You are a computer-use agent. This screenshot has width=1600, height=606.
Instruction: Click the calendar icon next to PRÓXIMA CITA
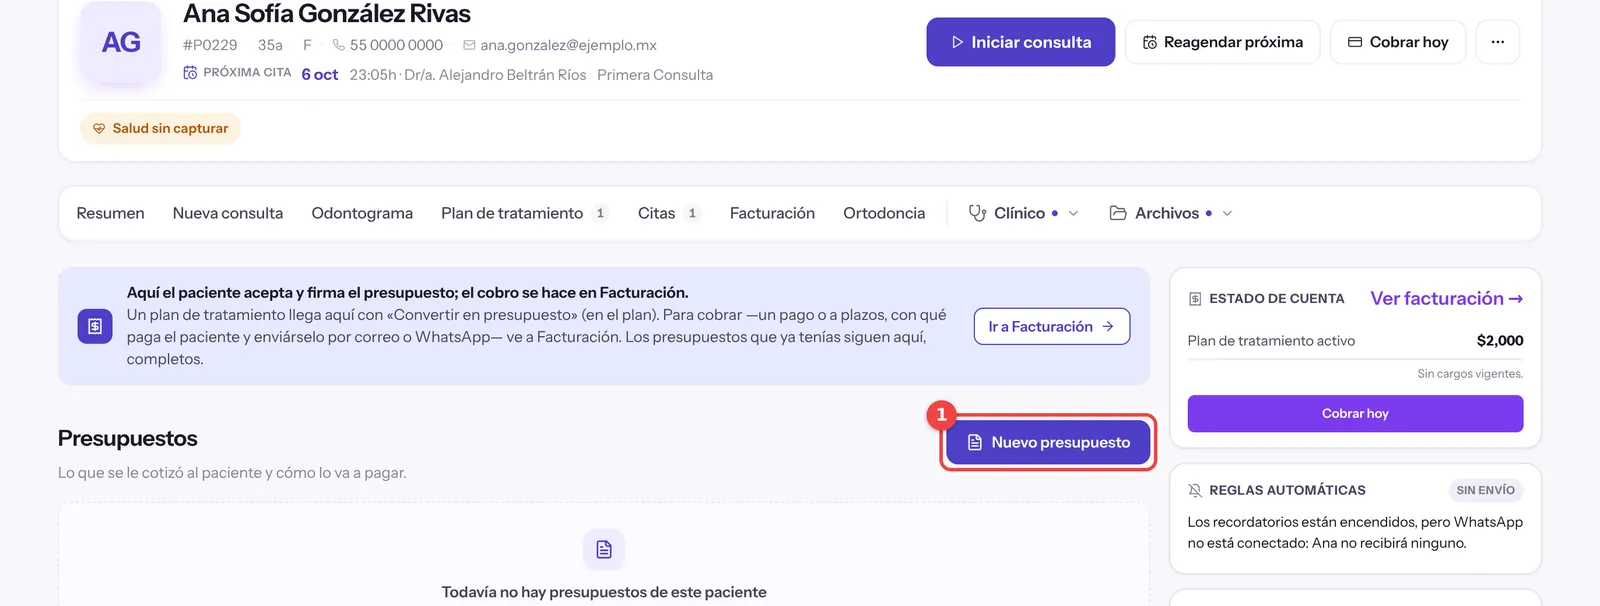point(190,73)
